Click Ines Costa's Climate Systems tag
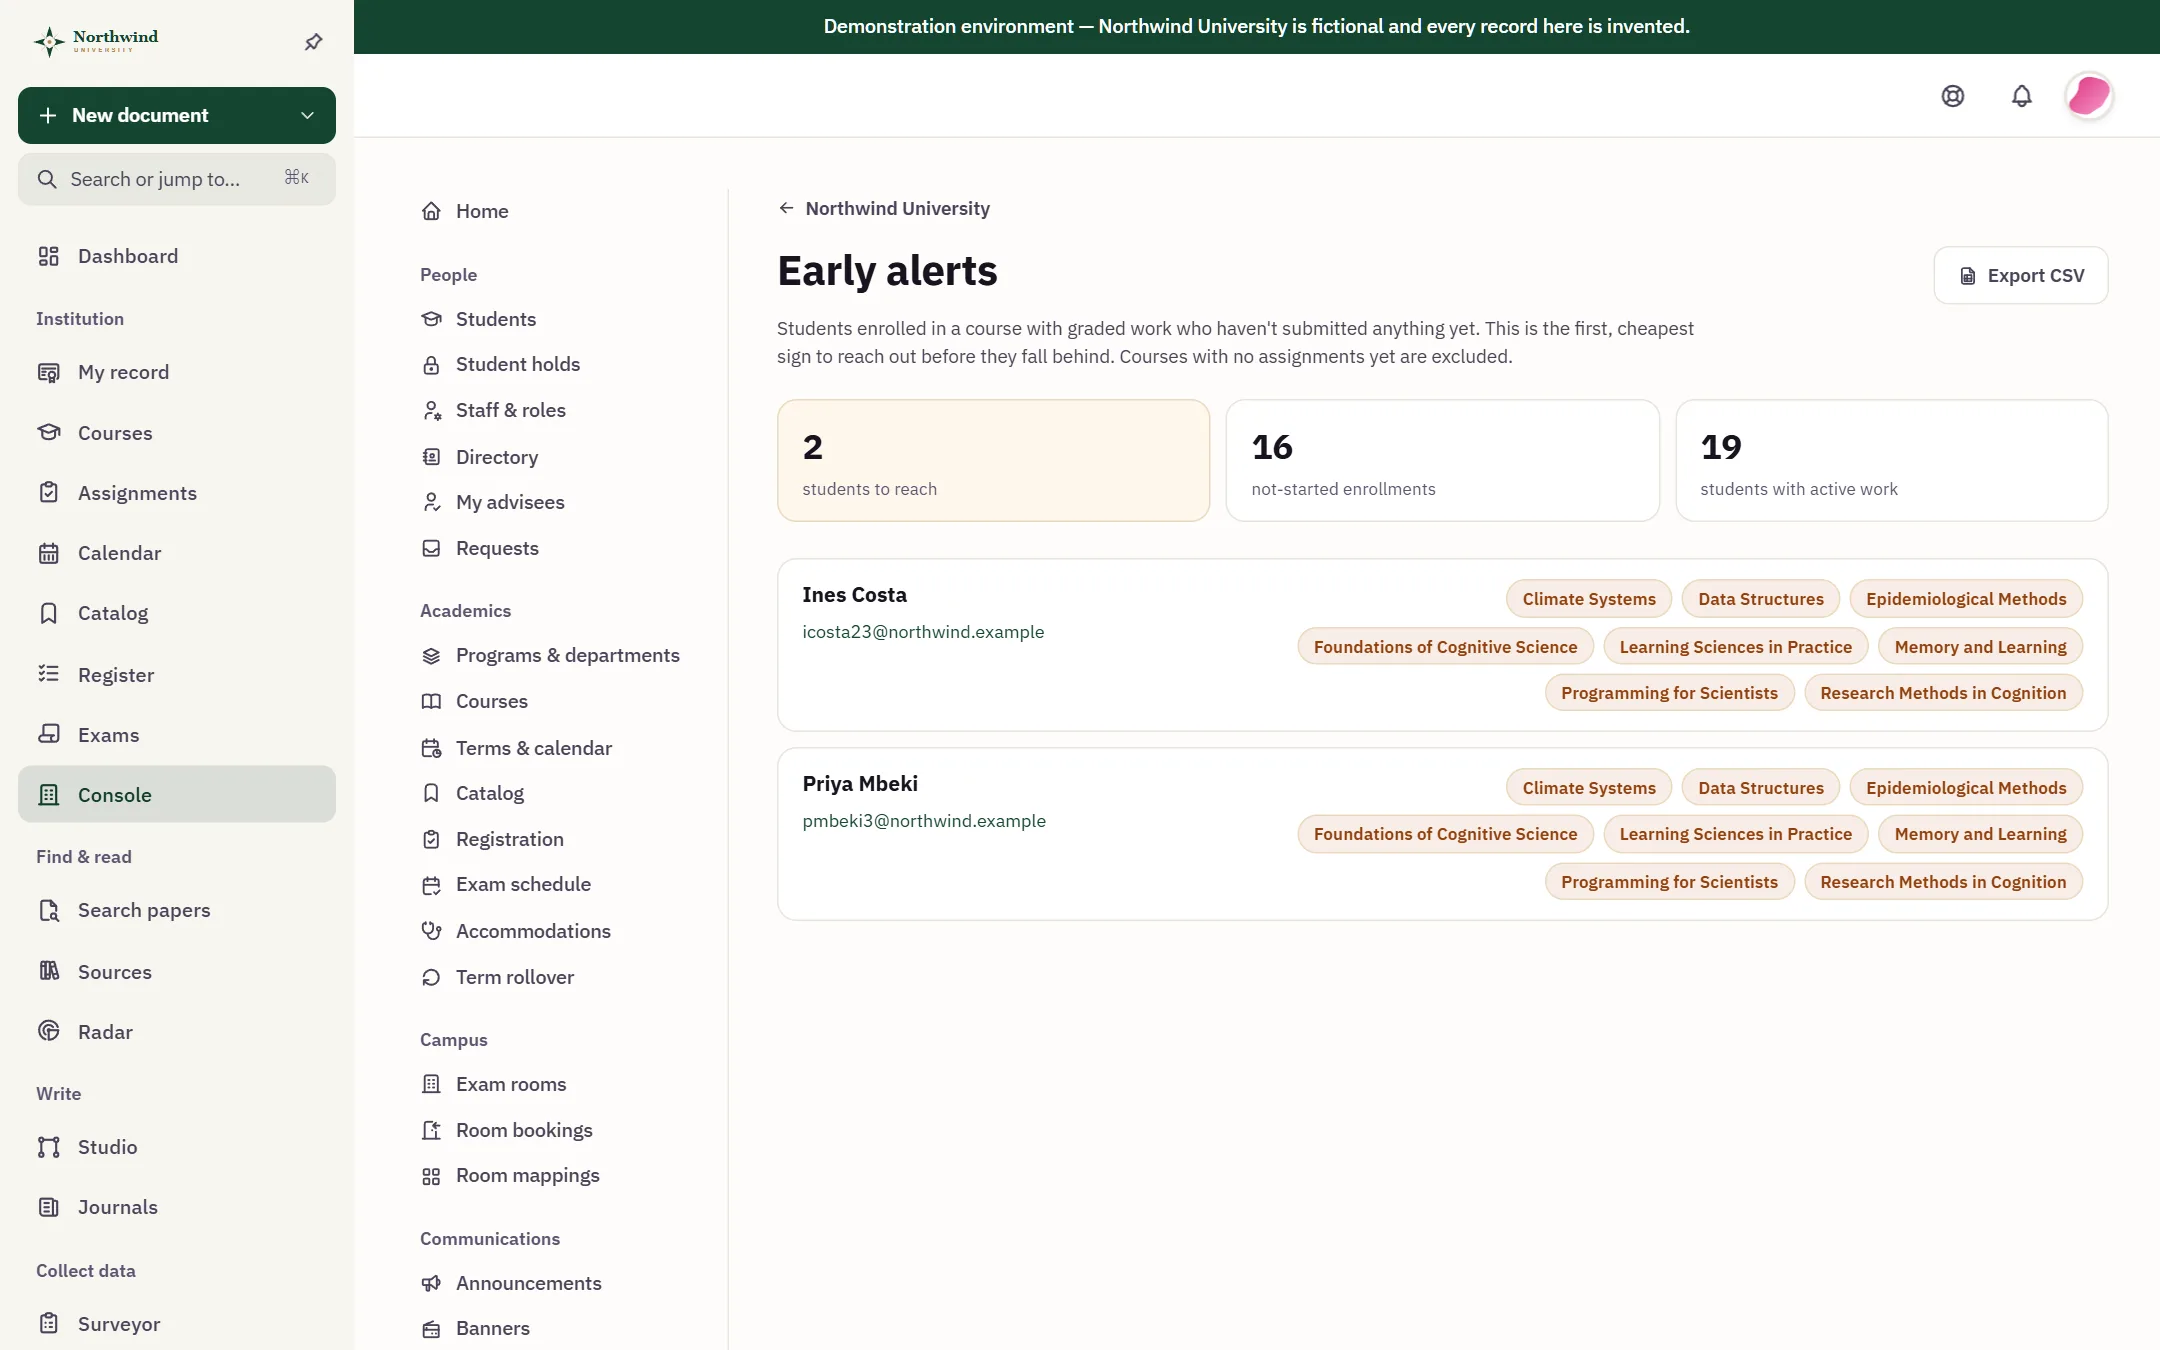 click(x=1588, y=599)
